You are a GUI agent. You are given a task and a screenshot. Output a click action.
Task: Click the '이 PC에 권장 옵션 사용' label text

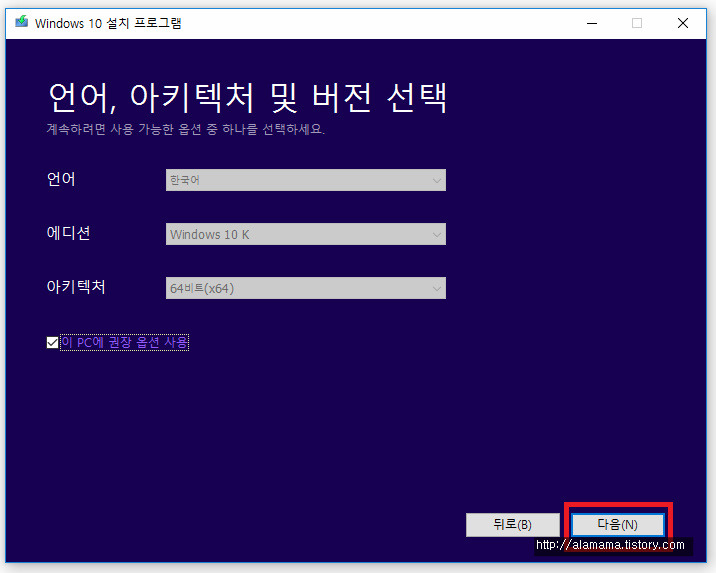point(124,342)
